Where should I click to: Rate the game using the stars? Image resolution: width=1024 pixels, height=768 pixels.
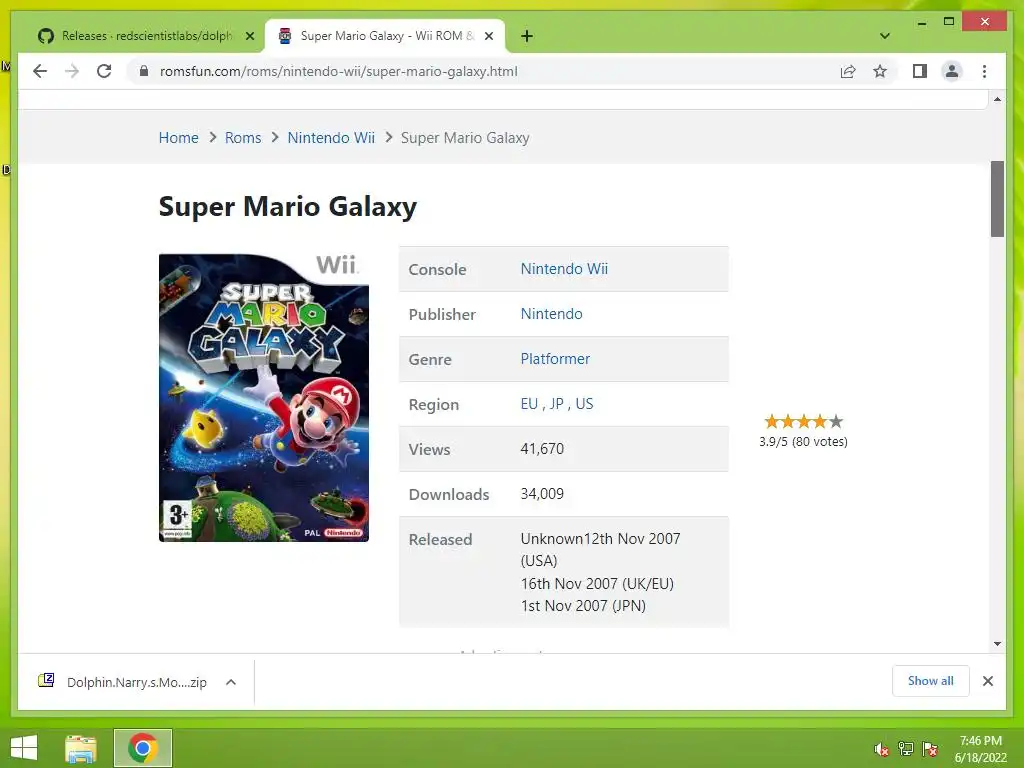coord(803,421)
